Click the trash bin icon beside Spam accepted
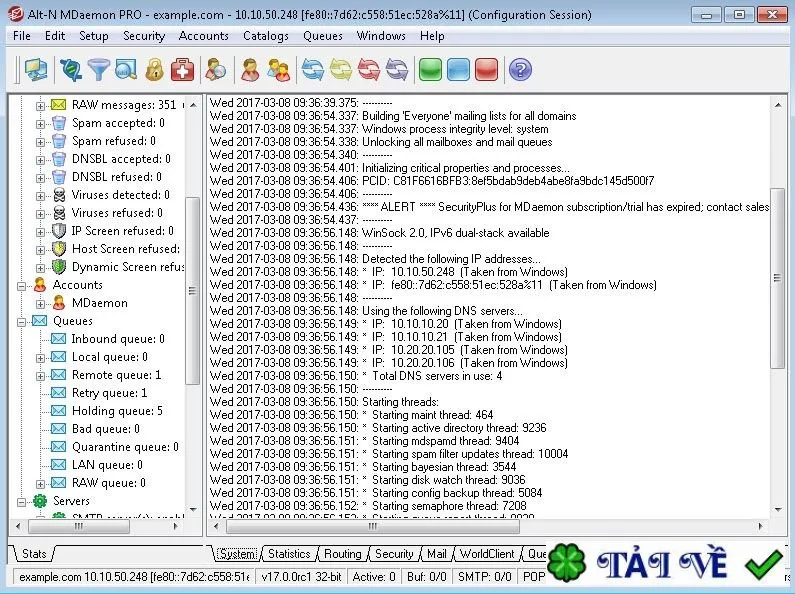This screenshot has height=594, width=795. (59, 123)
